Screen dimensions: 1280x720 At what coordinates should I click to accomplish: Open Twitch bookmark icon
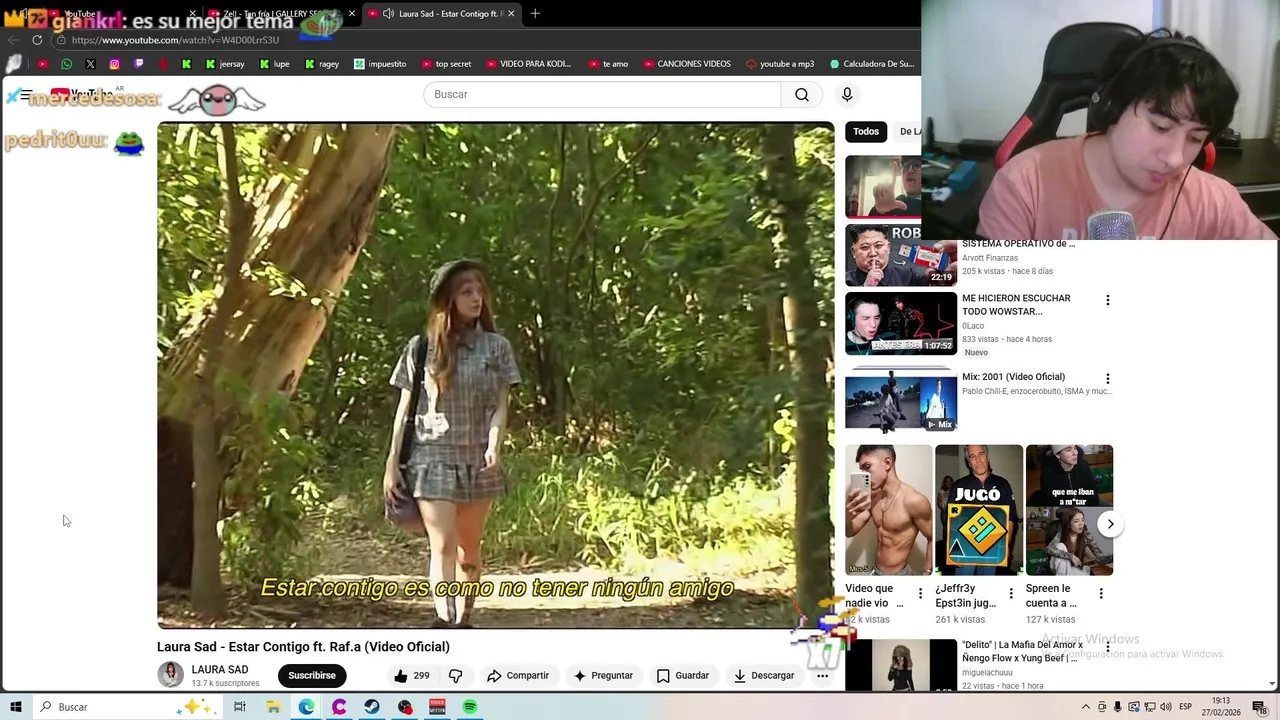coord(138,64)
